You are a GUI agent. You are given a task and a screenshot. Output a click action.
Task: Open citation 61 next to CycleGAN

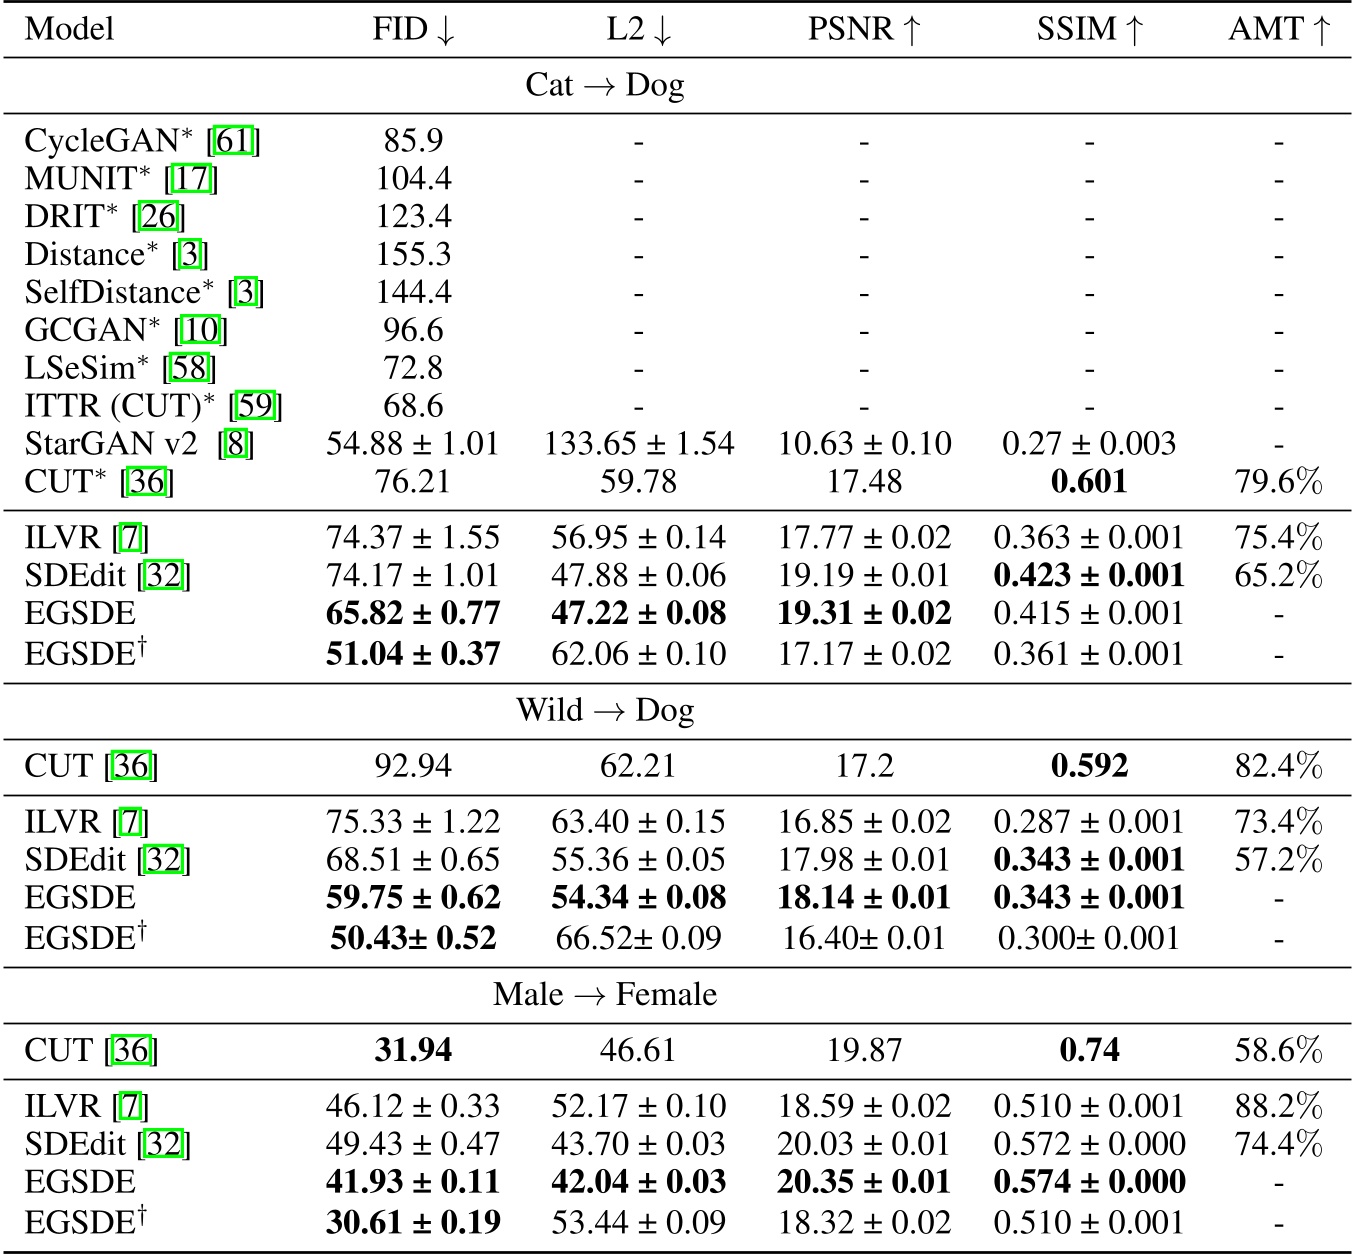pos(232,141)
